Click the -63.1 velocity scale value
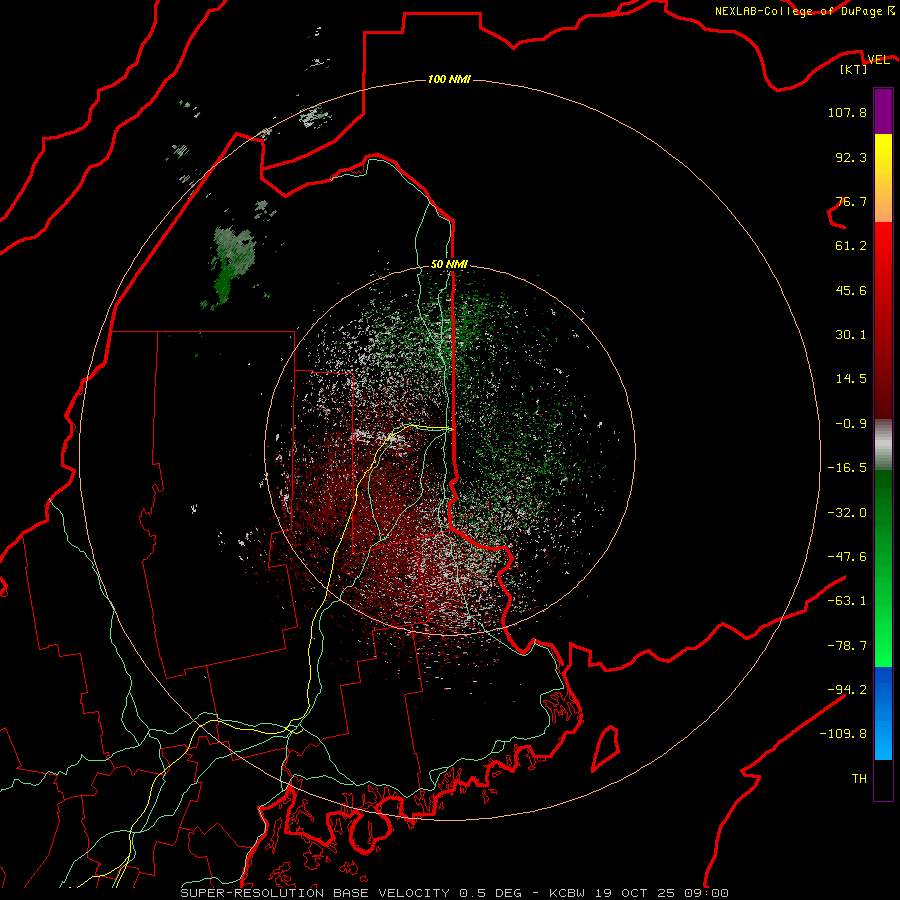Viewport: 900px width, 900px height. (x=847, y=601)
